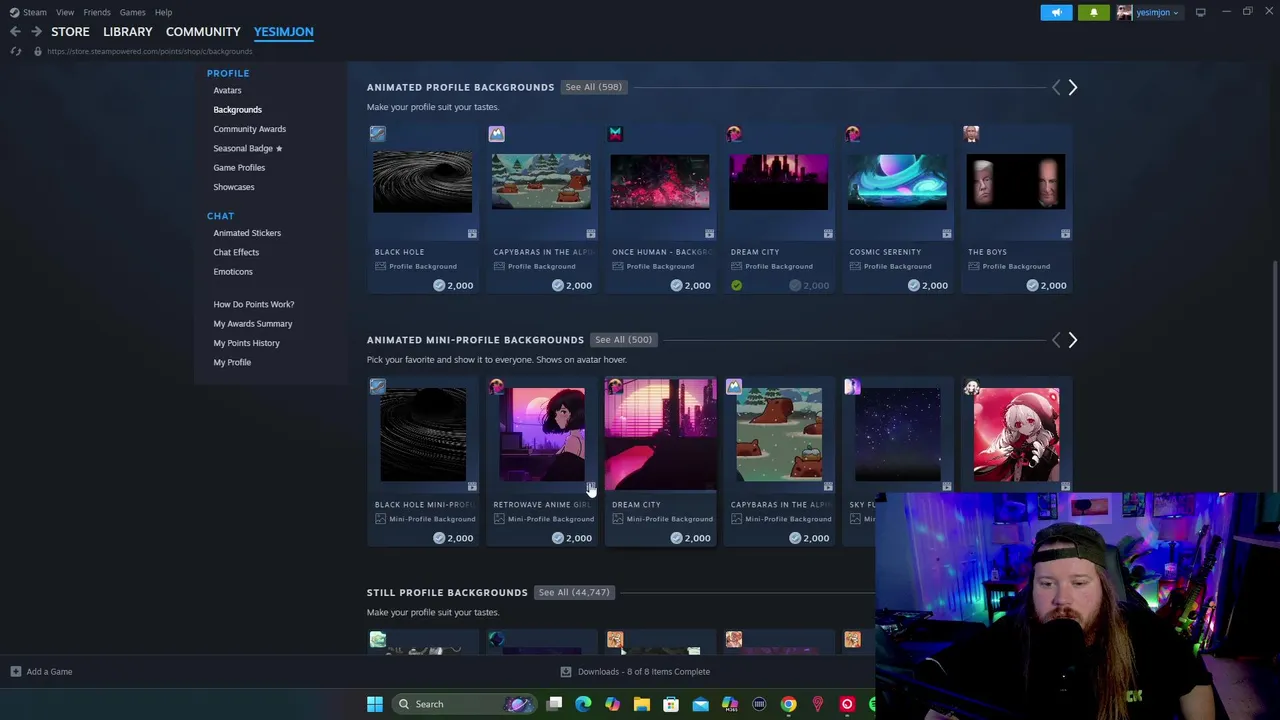Open The Boys background thumbnail
Image resolution: width=1280 pixels, height=720 pixels.
pos(1016,182)
